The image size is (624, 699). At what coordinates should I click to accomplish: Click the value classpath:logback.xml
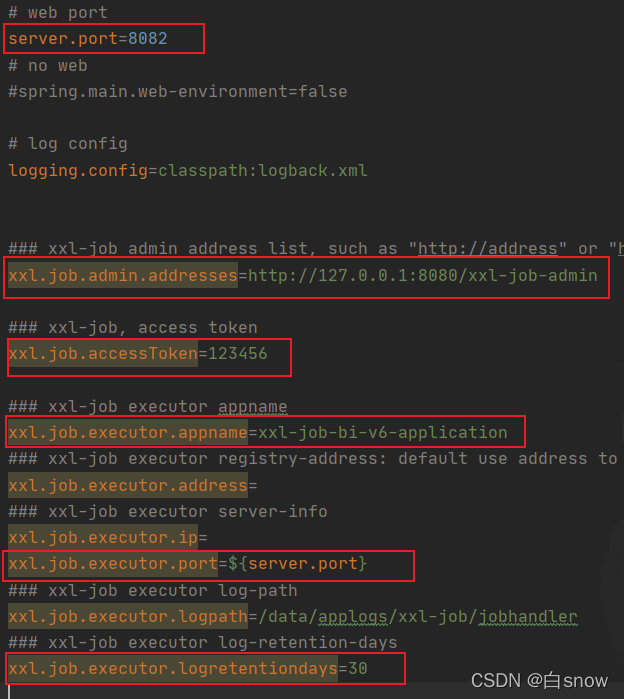click(263, 171)
